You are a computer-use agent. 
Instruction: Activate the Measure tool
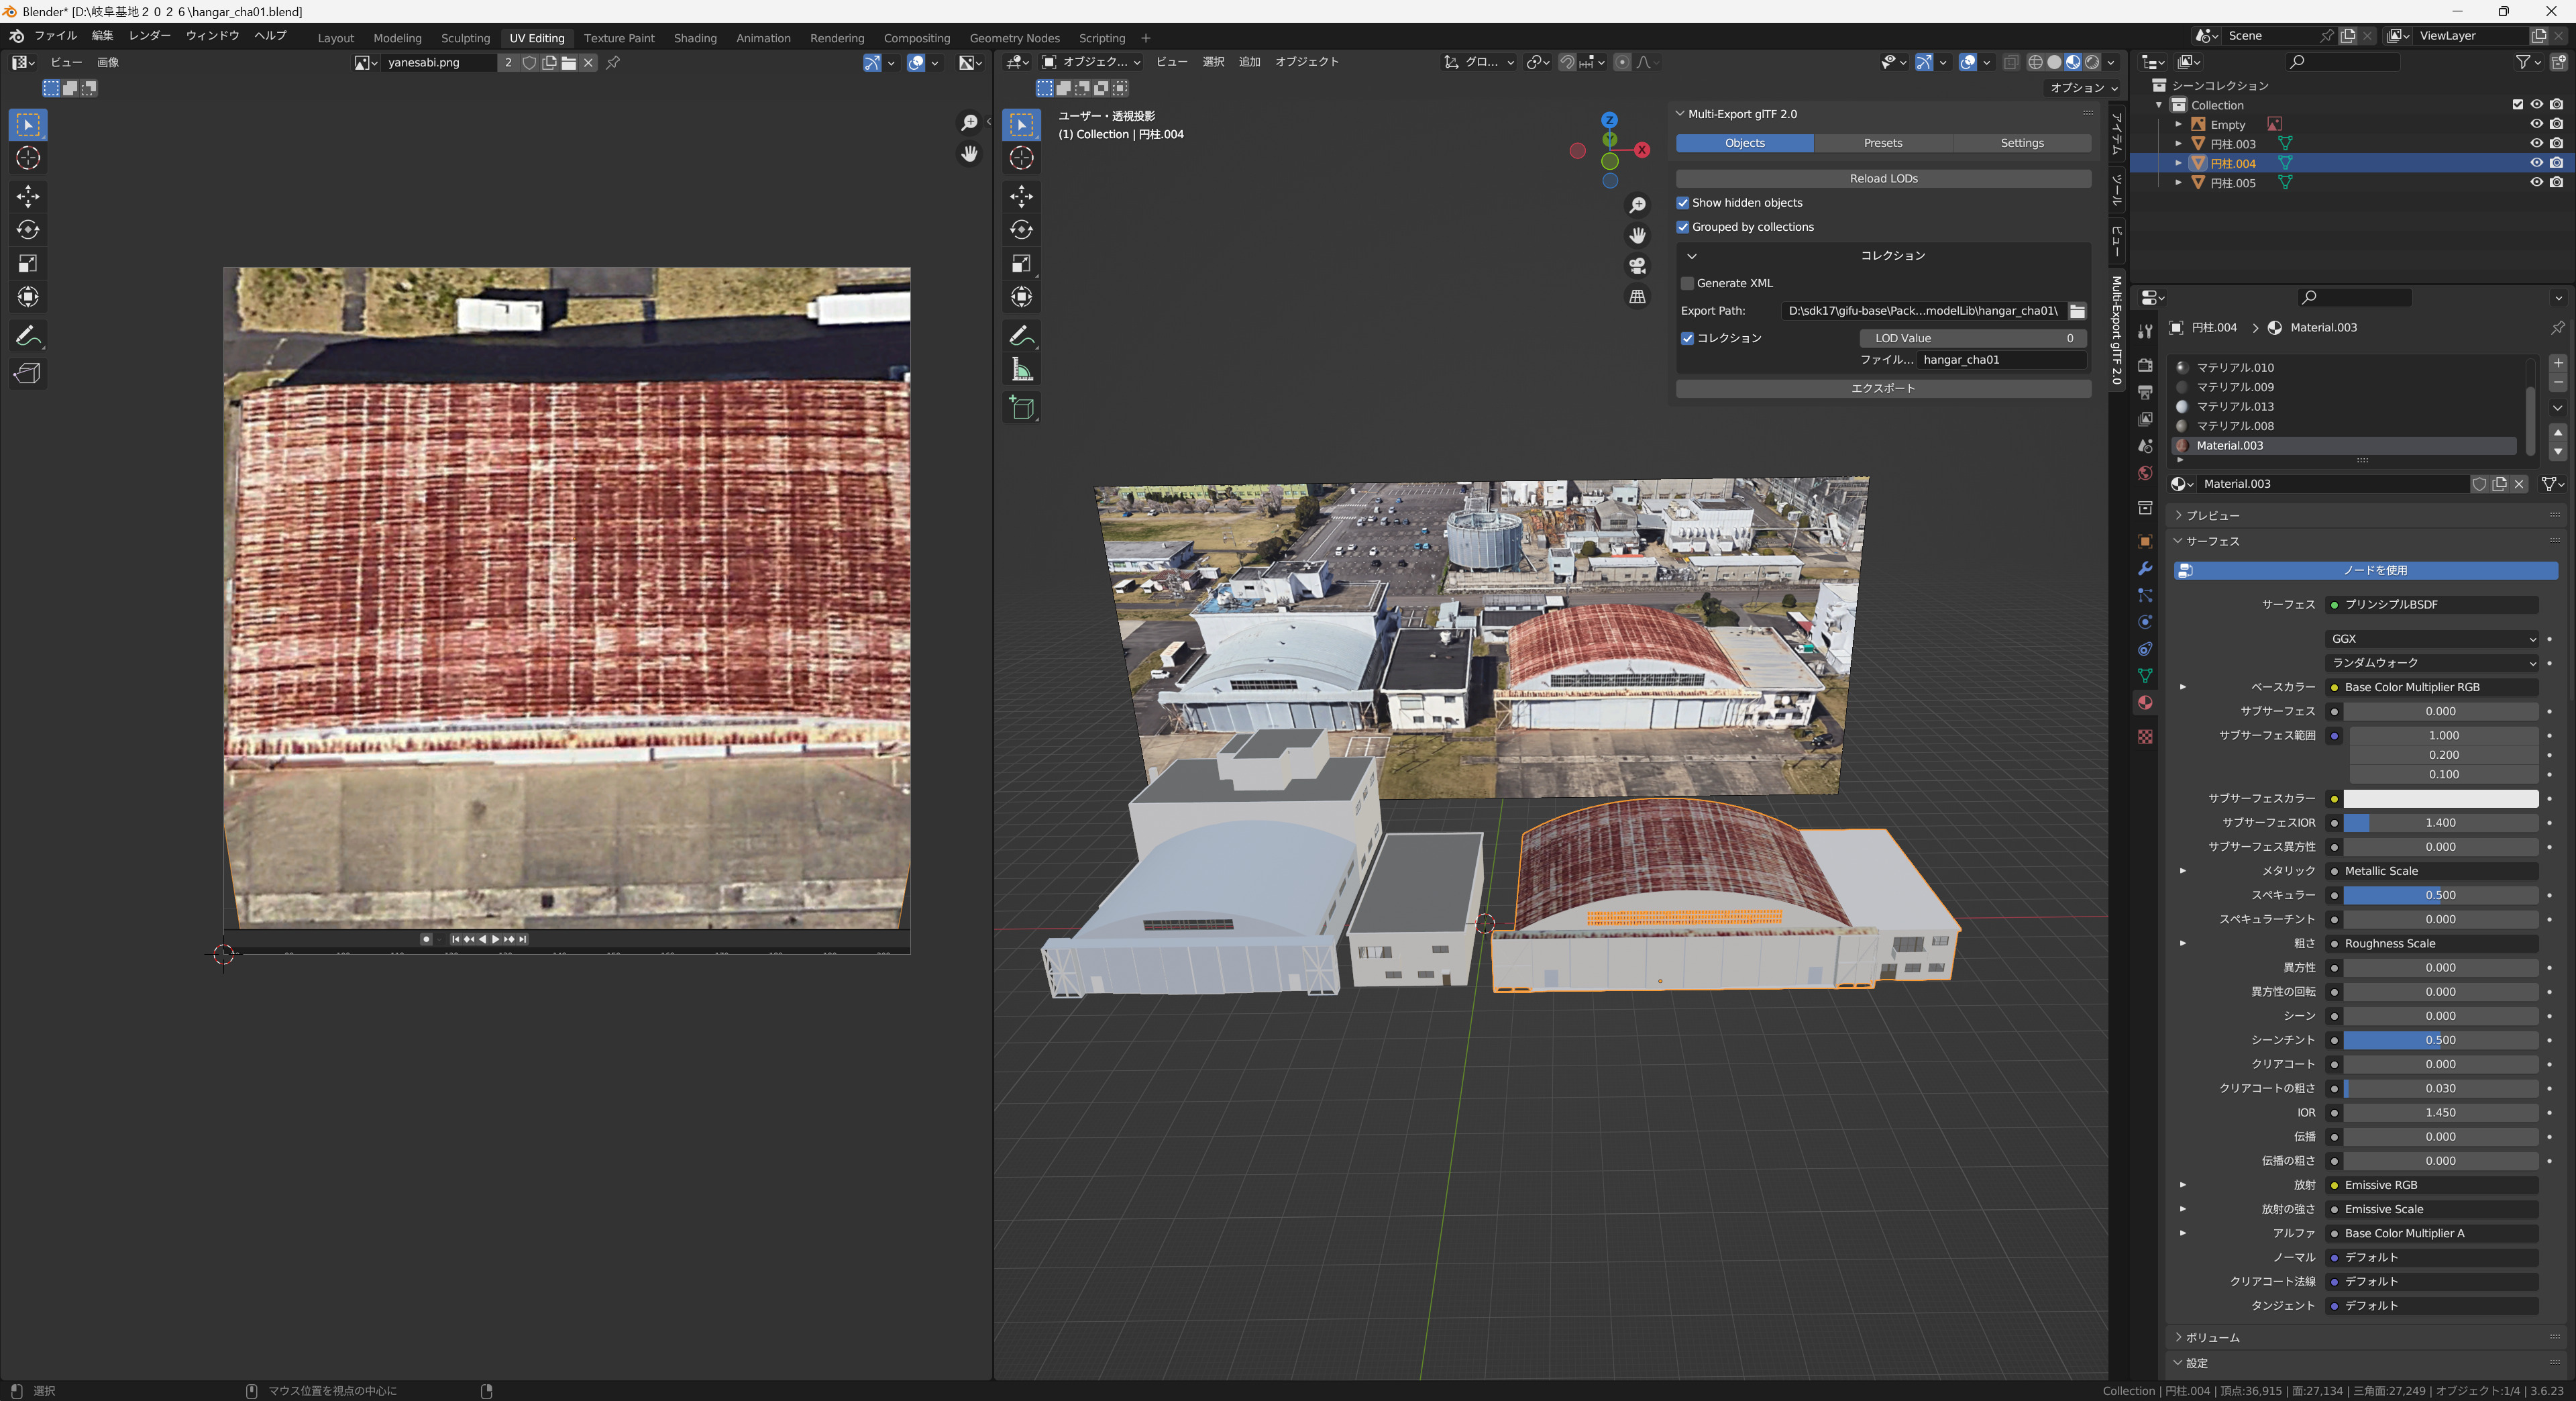pos(1021,370)
